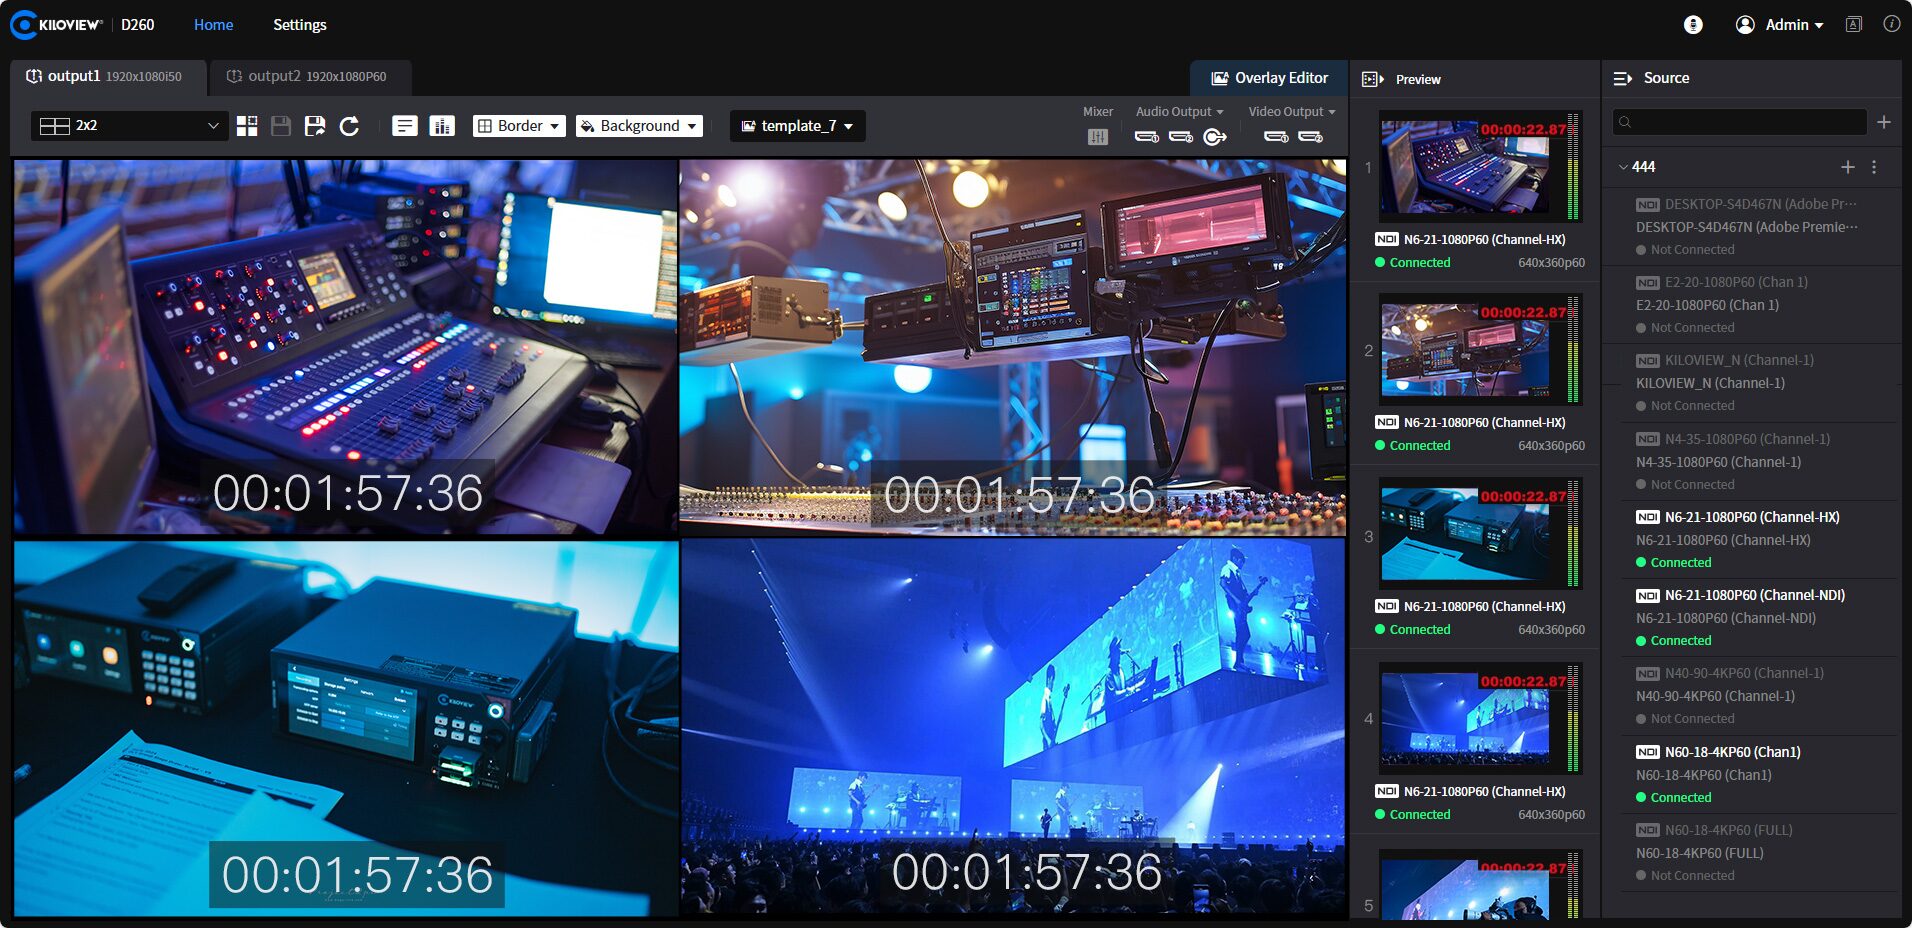The image size is (1912, 928).
Task: Click the refresh layout icon
Action: pyautogui.click(x=349, y=126)
